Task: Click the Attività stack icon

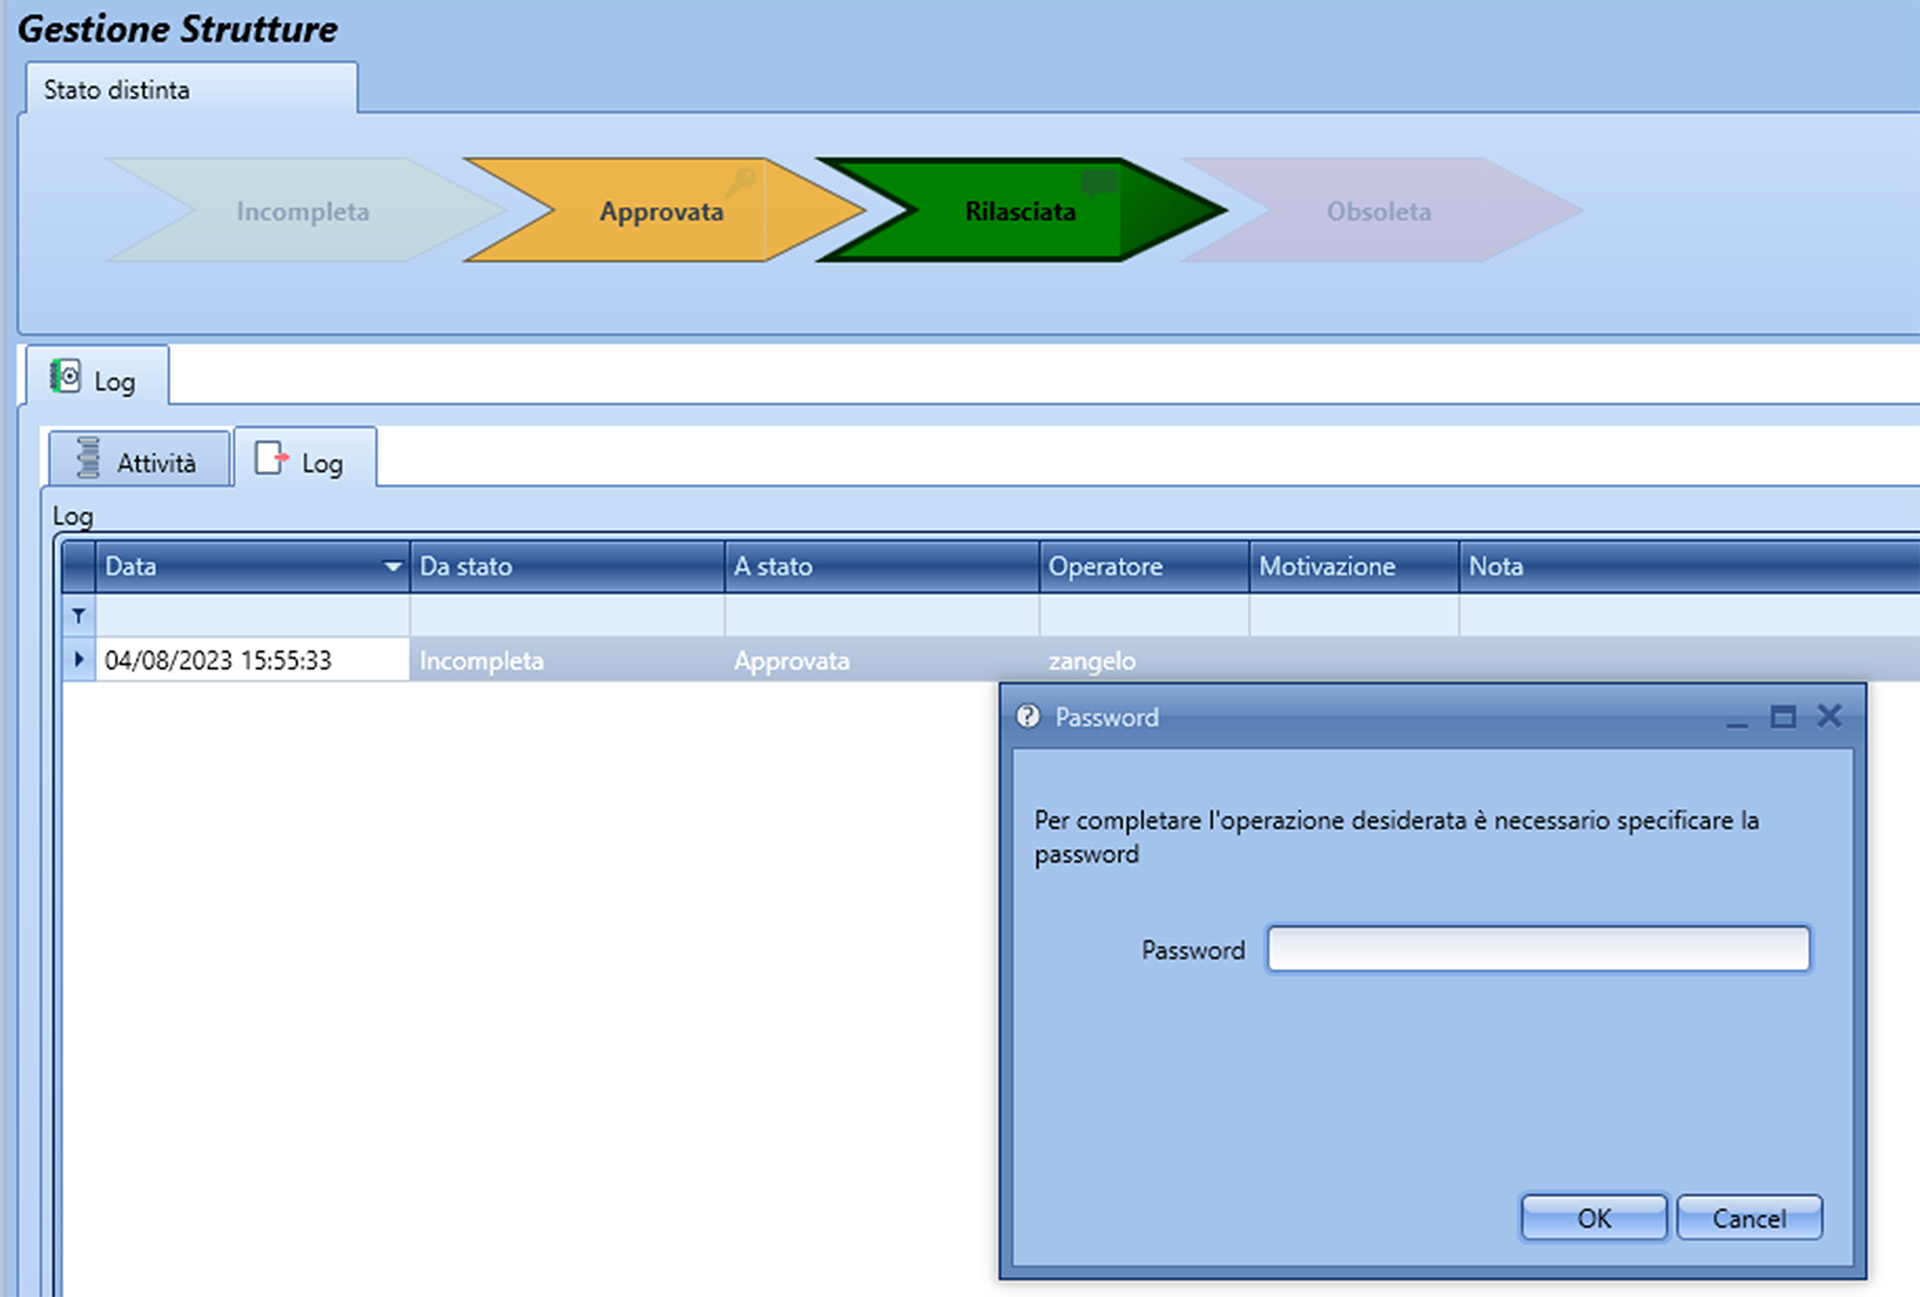Action: coord(88,457)
